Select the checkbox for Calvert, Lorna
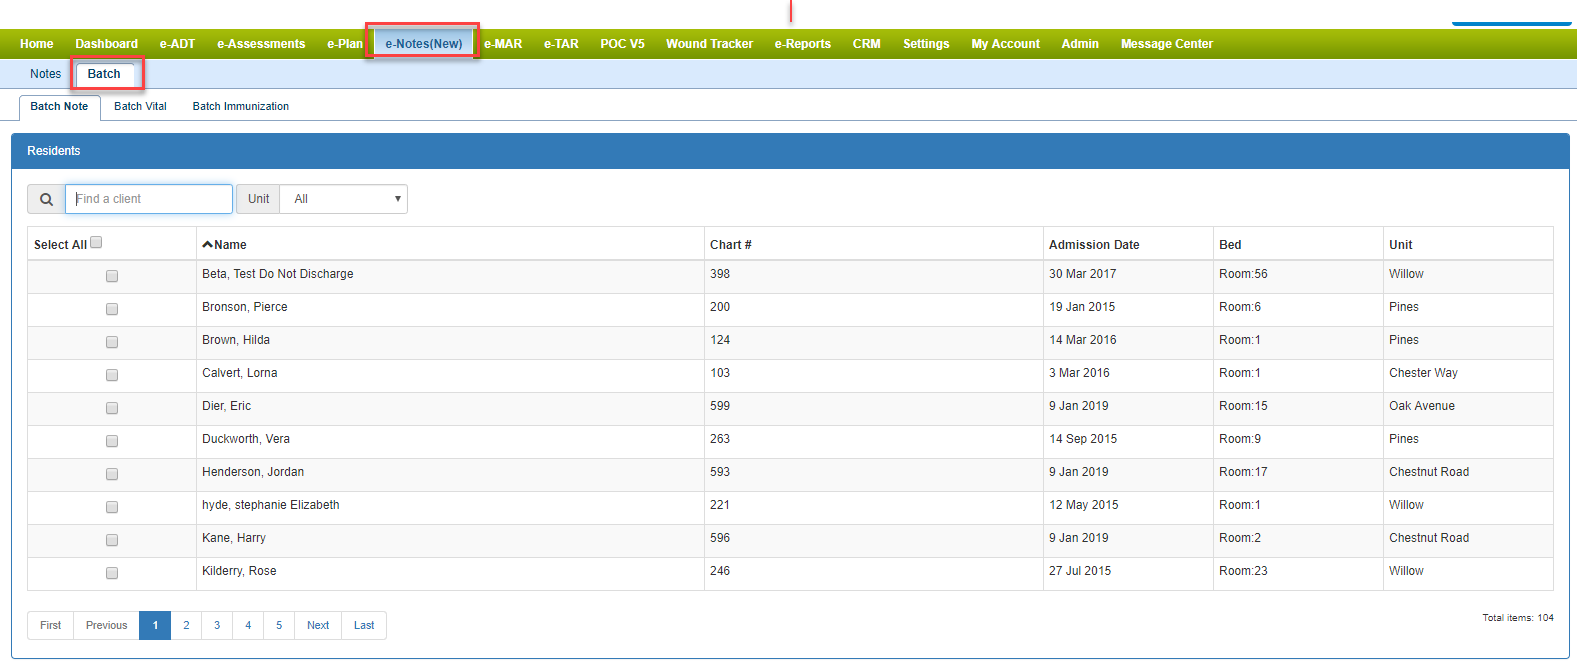The width and height of the screenshot is (1577, 669). (x=112, y=375)
